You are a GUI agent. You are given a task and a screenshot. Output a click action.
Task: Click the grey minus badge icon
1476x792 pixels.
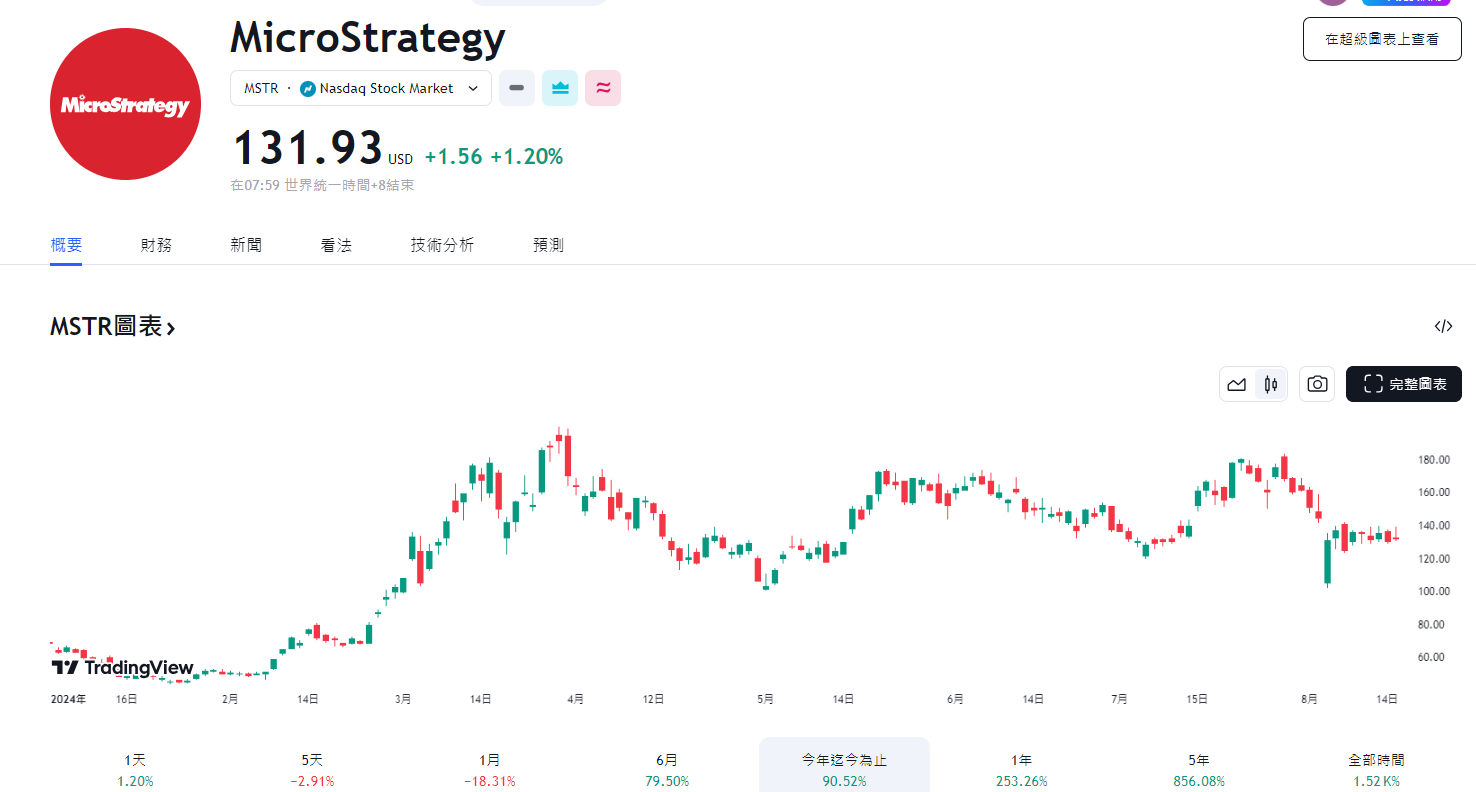[517, 88]
